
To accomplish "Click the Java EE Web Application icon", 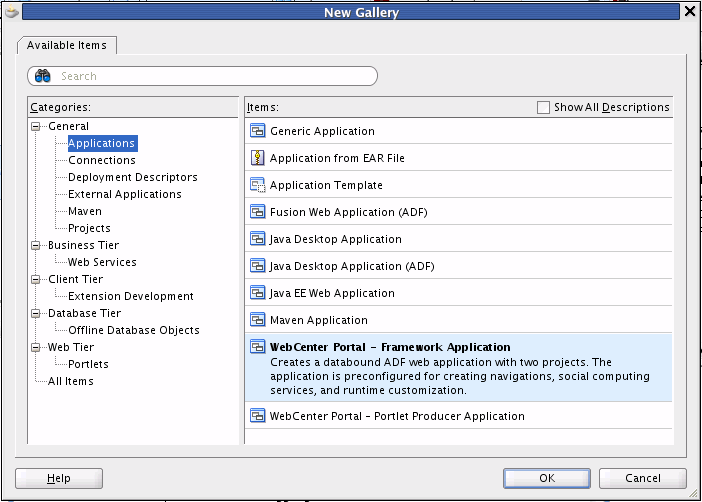I will click(257, 293).
